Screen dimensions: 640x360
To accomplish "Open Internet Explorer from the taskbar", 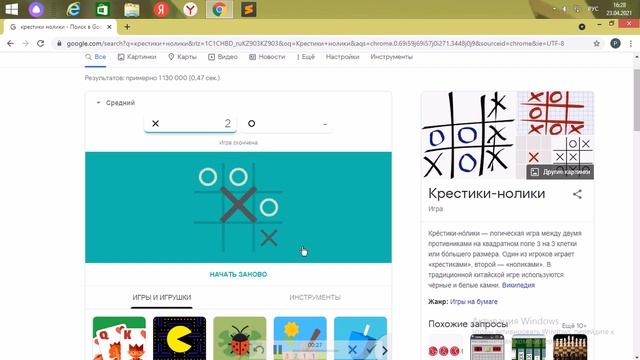I will coord(73,9).
